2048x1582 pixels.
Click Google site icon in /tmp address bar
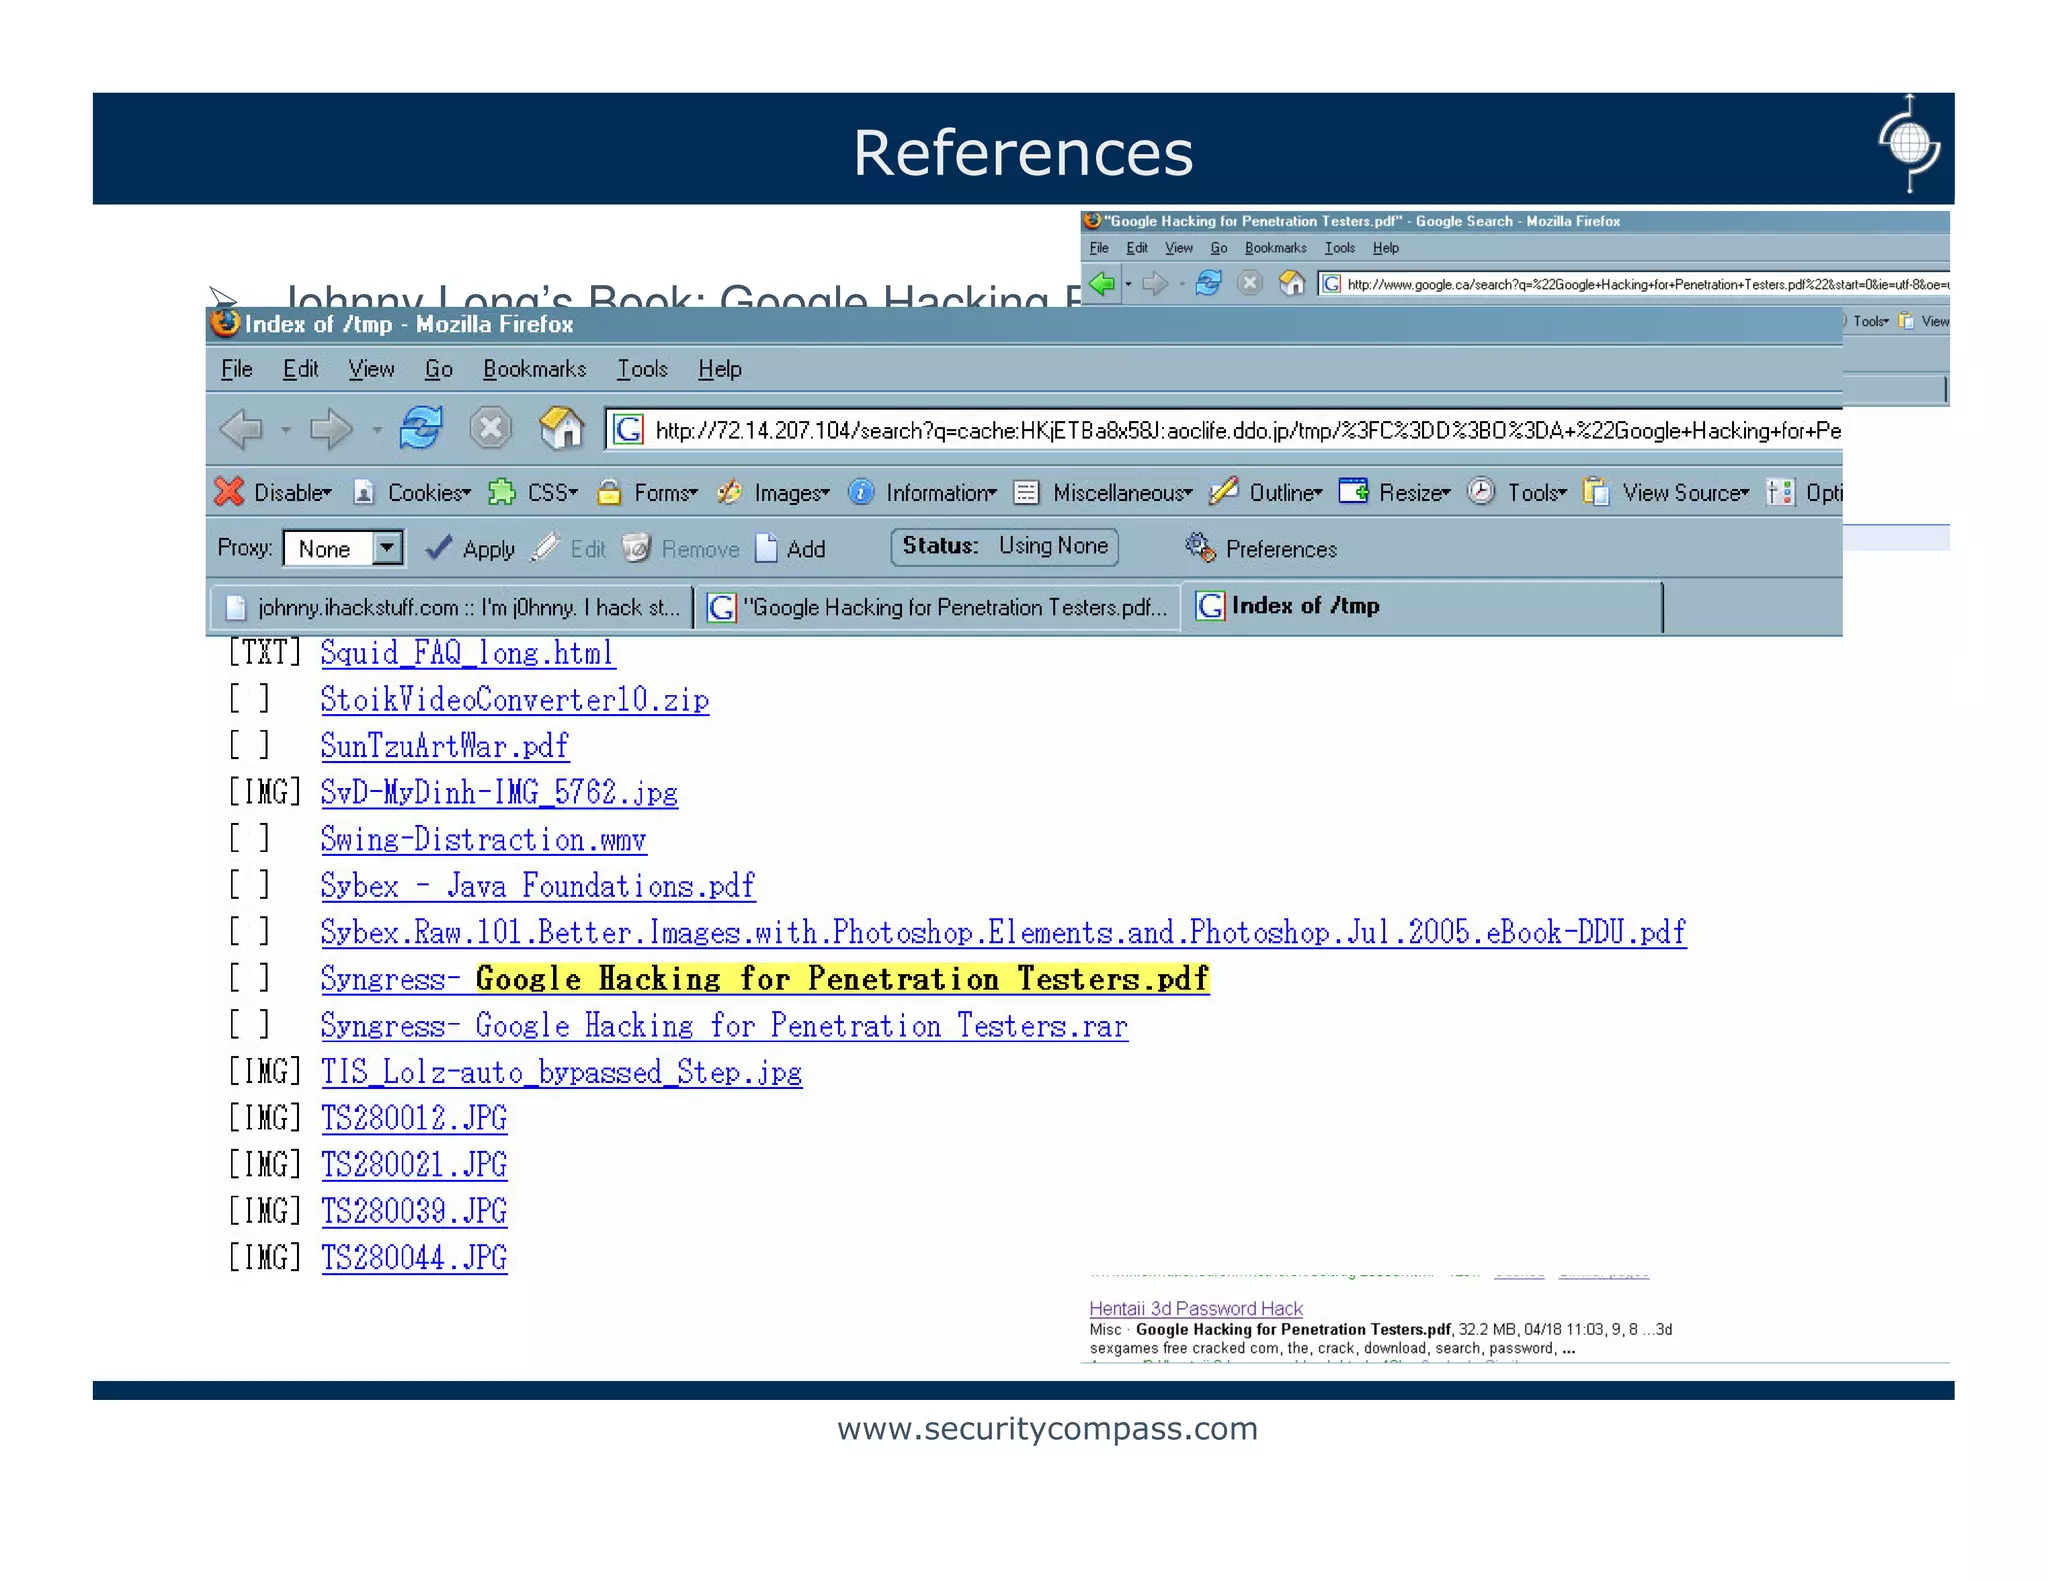click(628, 430)
